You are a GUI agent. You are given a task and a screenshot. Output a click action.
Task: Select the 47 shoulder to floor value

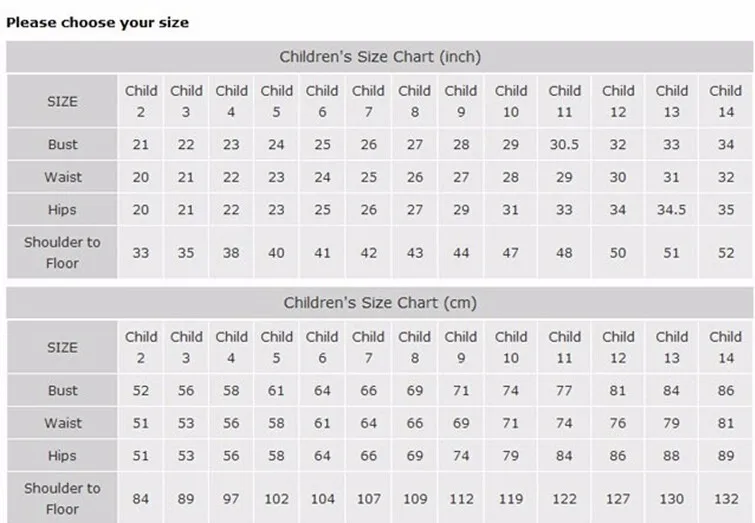coord(511,252)
